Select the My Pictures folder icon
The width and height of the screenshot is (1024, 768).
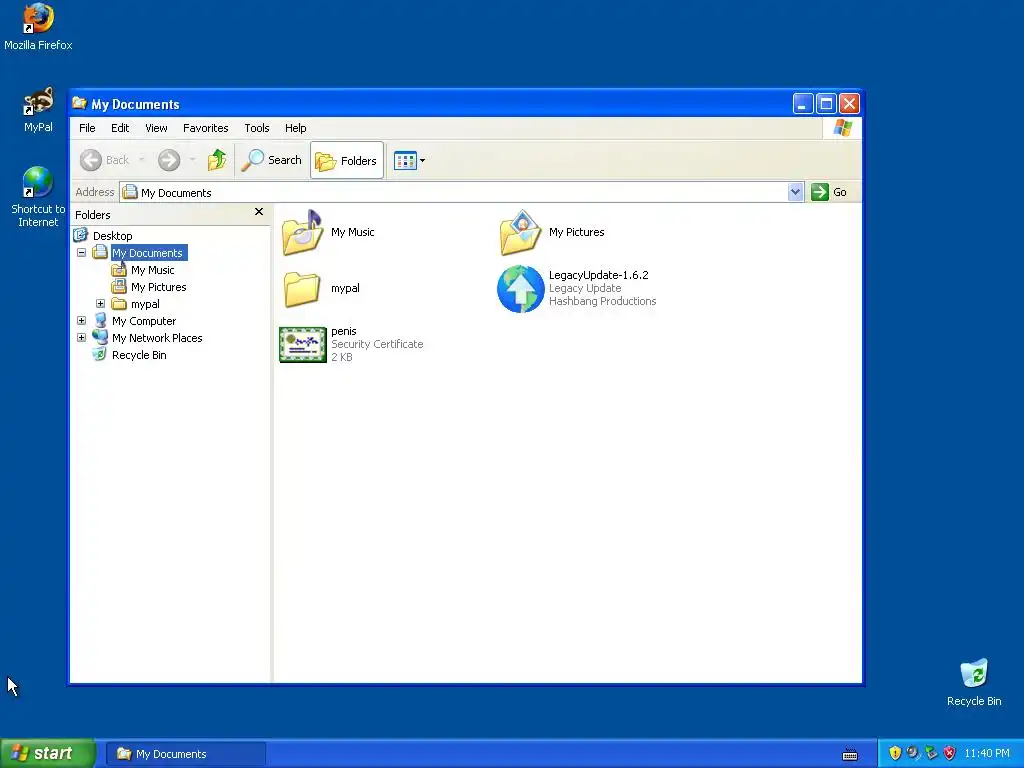coord(520,232)
